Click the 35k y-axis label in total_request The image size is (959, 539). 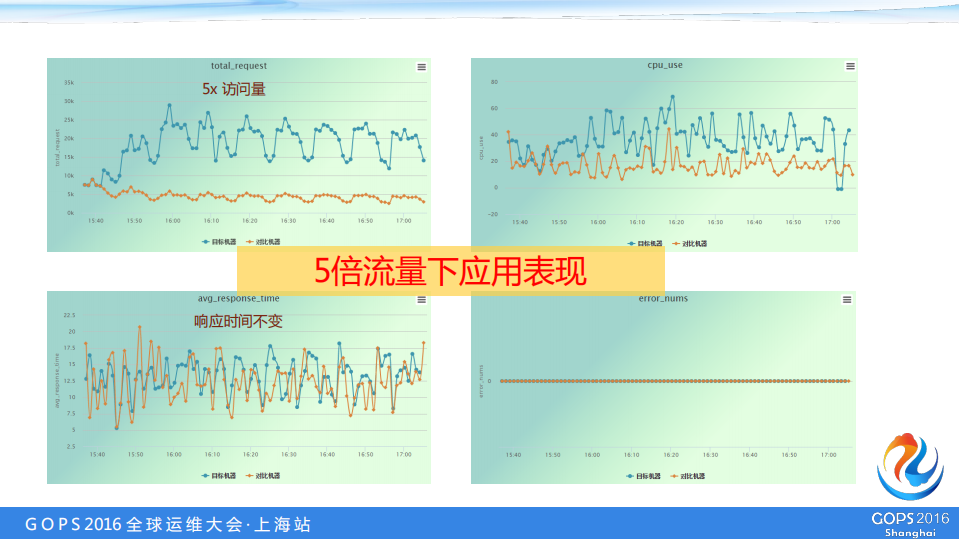pyautogui.click(x=69, y=83)
